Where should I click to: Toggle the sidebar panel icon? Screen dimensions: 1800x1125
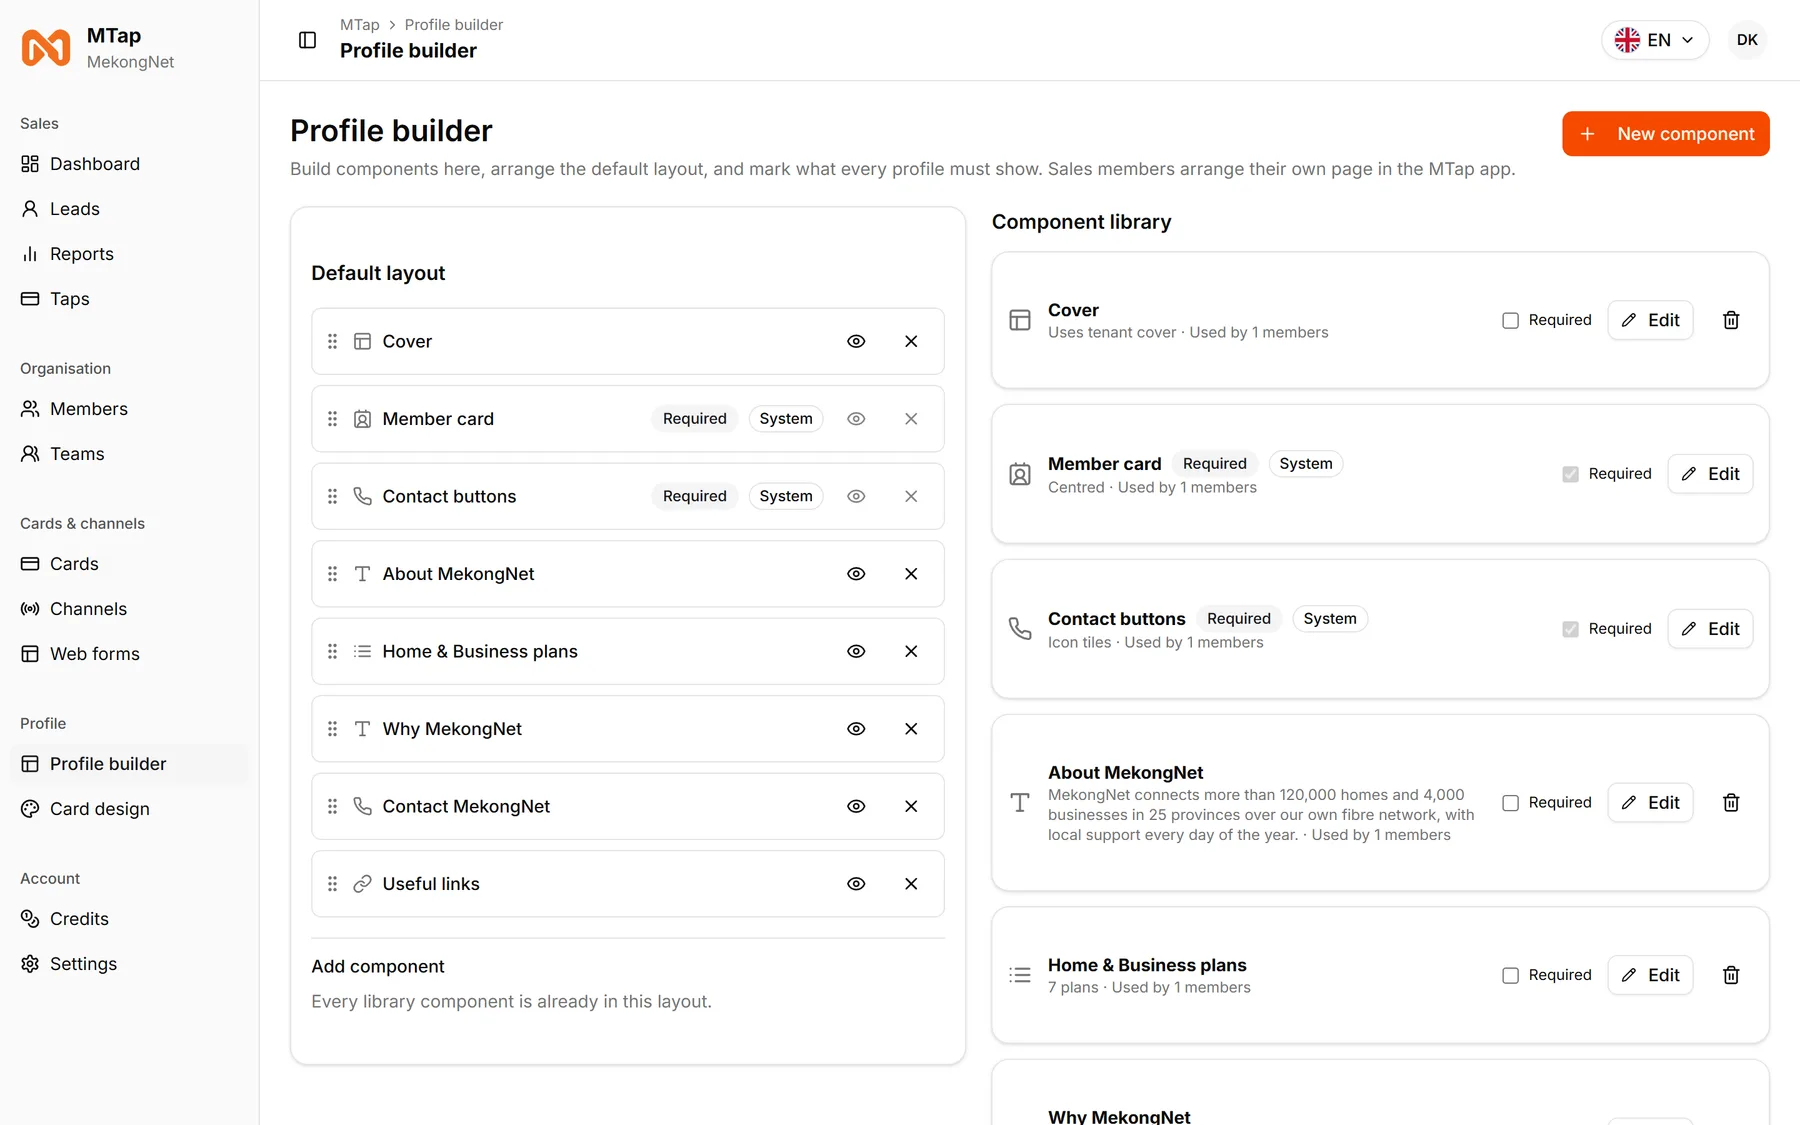coord(308,40)
